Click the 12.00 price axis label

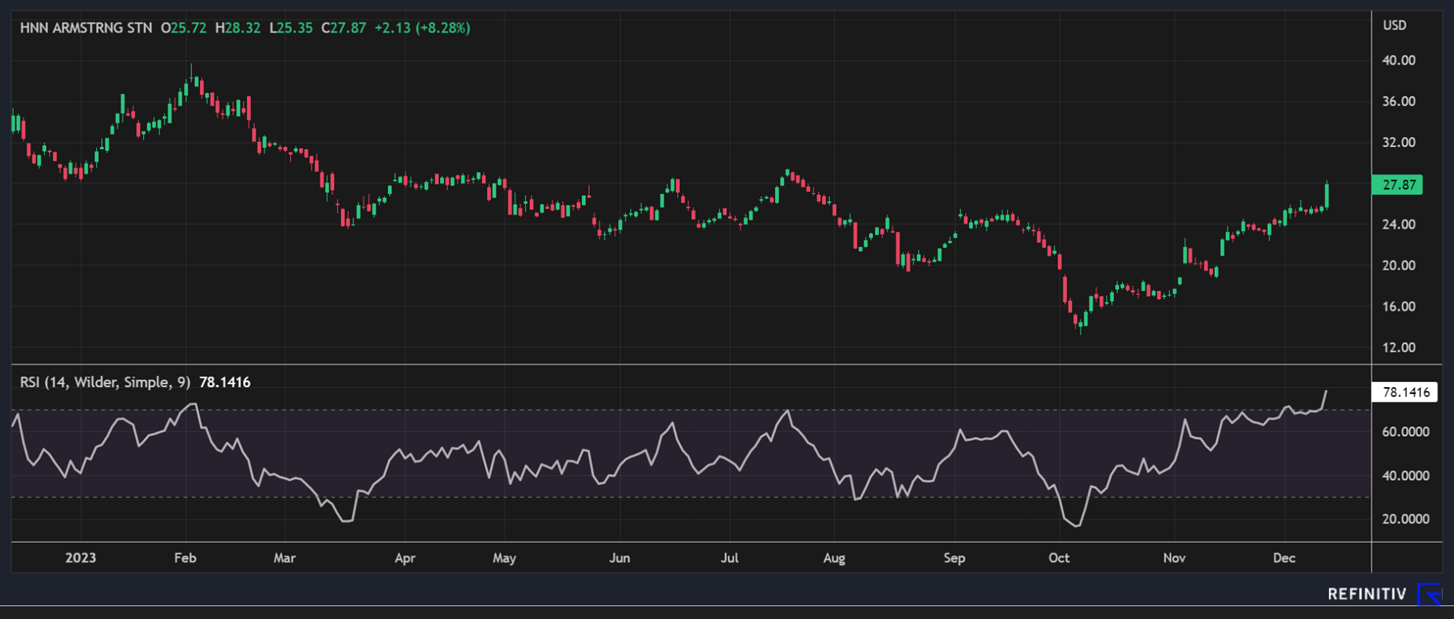coord(1398,347)
